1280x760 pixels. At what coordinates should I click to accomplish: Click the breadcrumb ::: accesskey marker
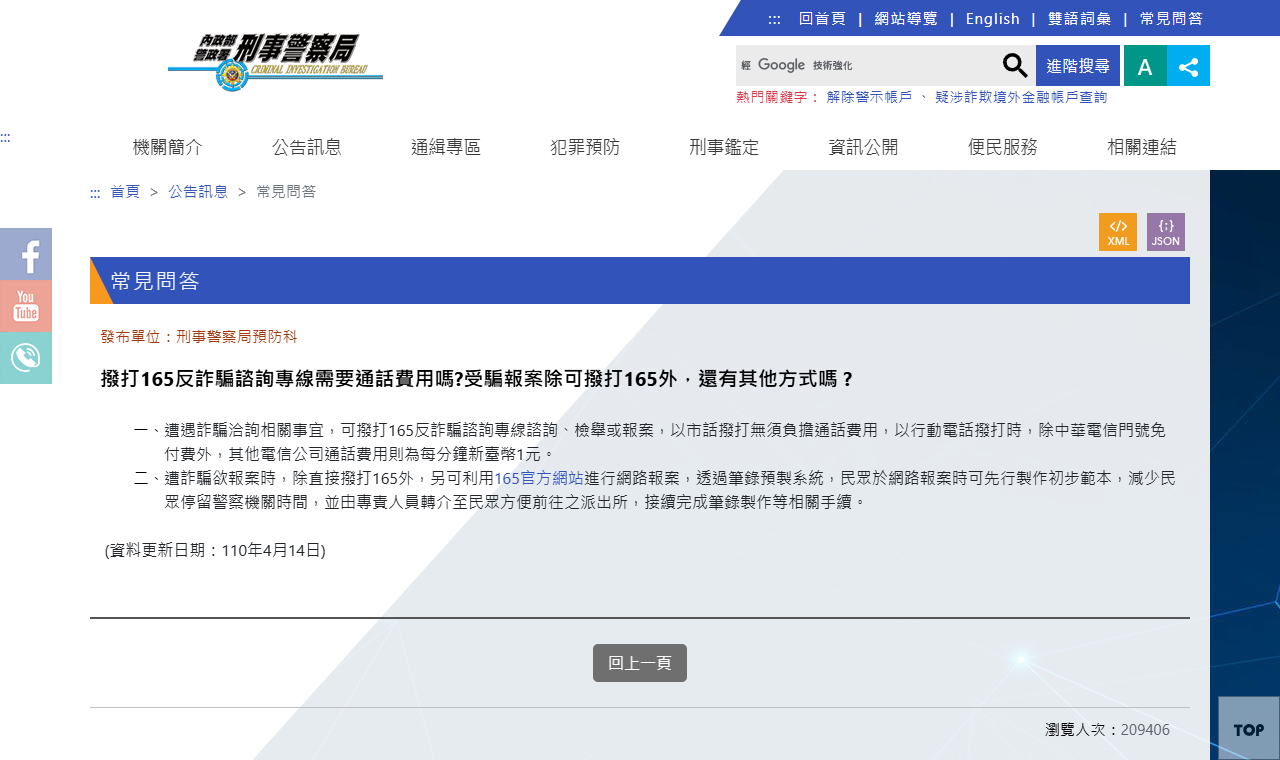pos(95,192)
